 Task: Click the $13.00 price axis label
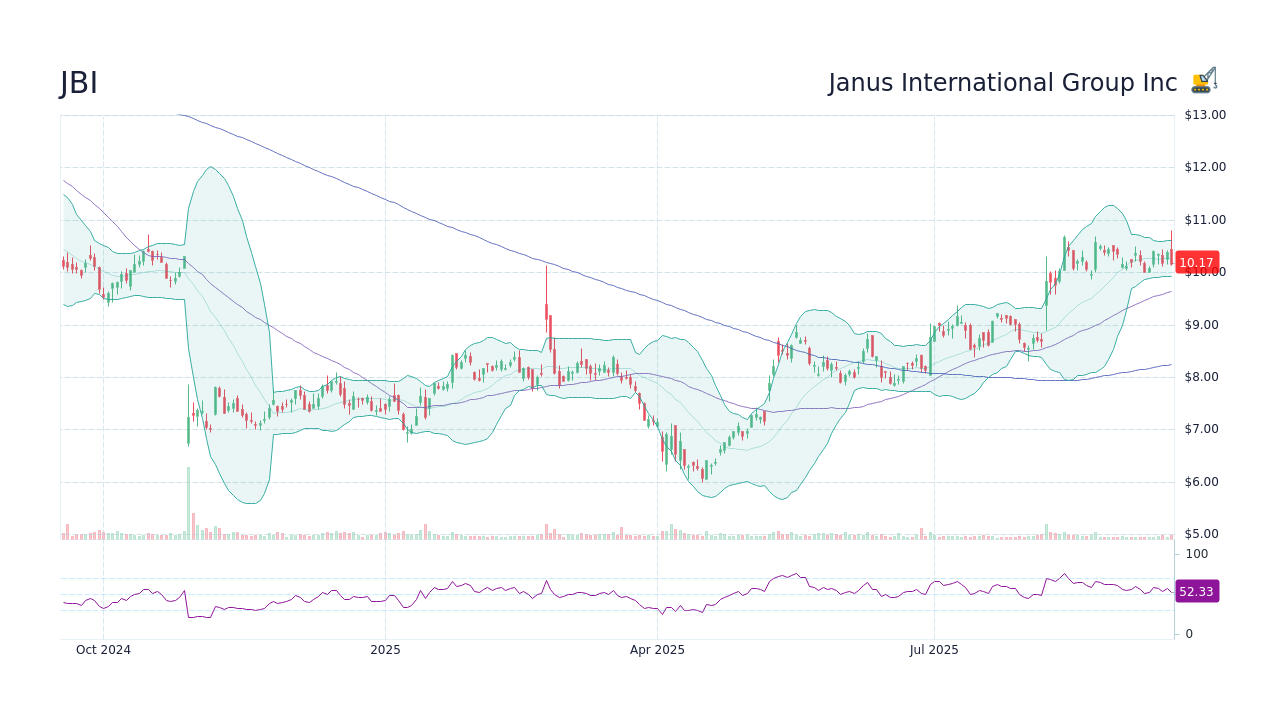coord(1203,114)
